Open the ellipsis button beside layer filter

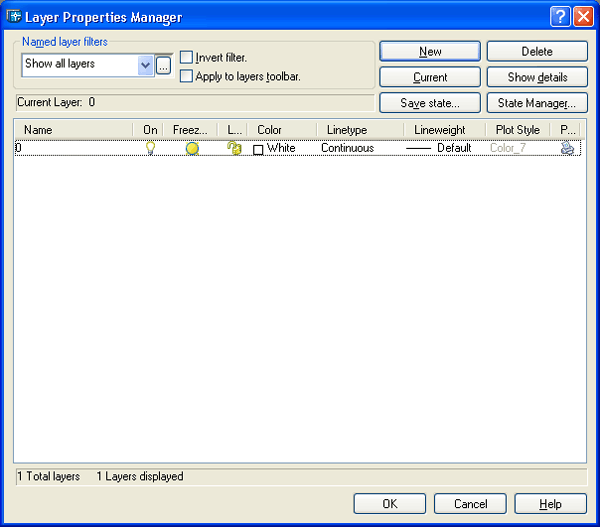coord(164,66)
